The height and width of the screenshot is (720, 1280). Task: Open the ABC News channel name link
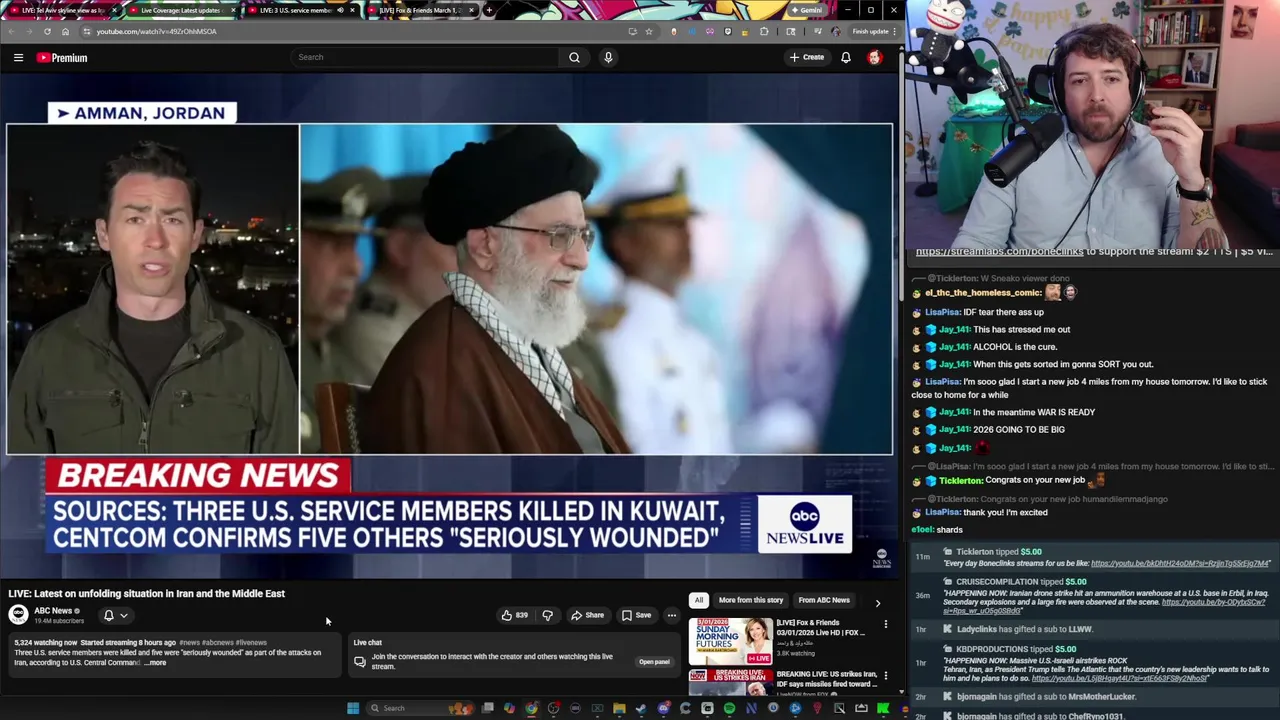[53, 610]
